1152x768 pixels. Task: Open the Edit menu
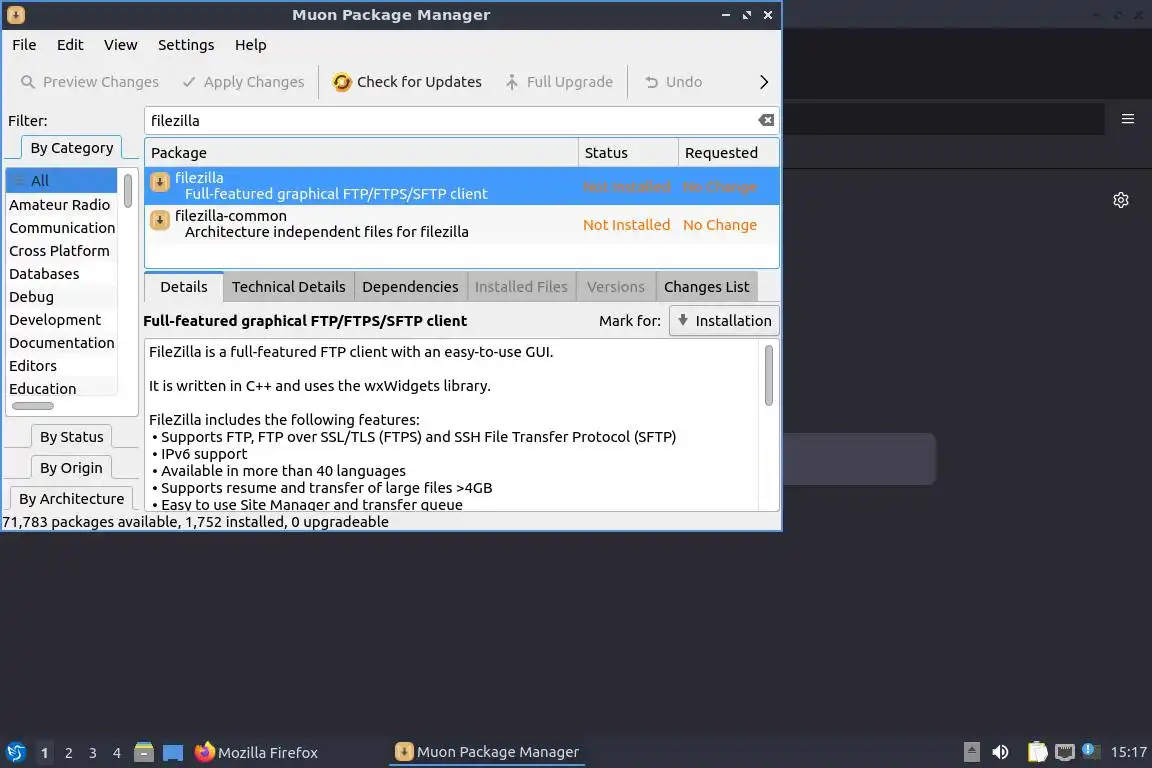(x=70, y=45)
